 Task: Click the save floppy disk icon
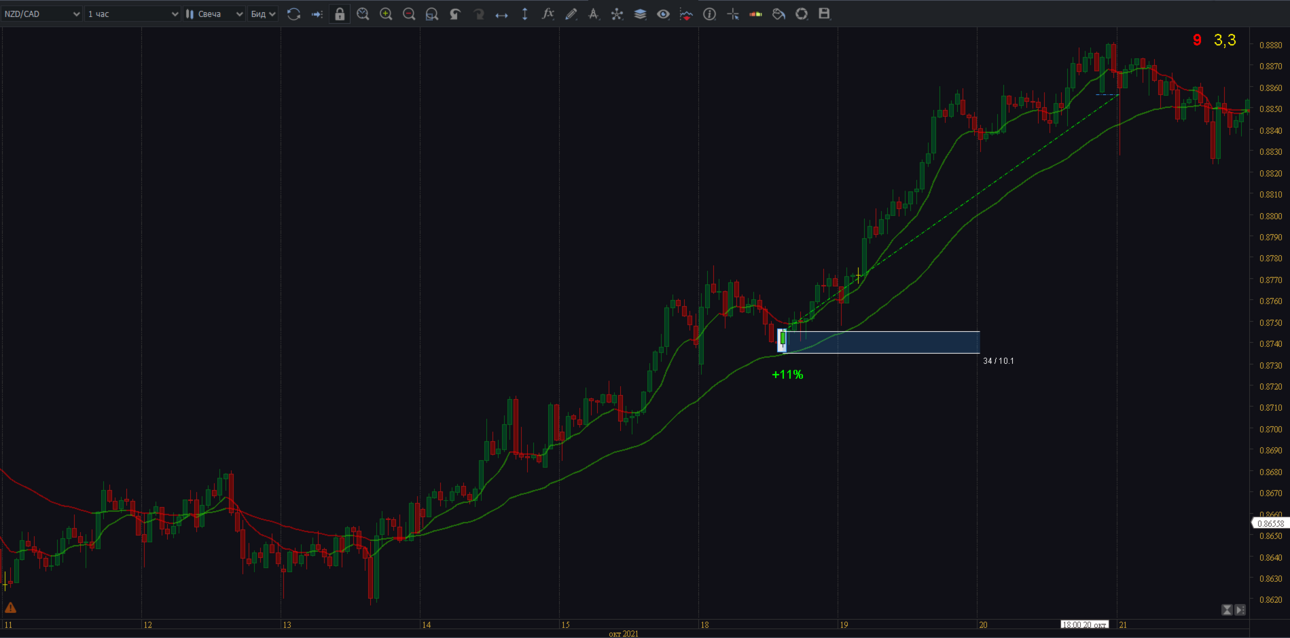[824, 14]
